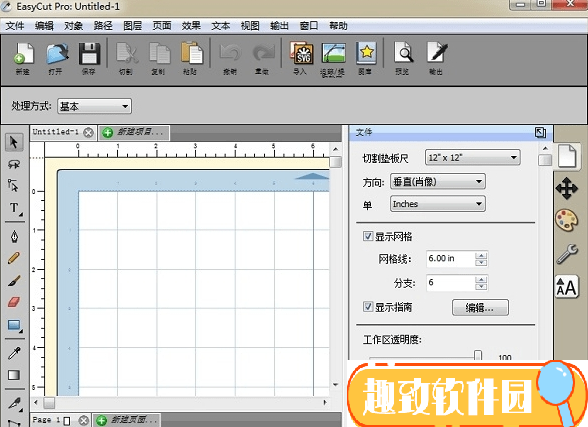The height and width of the screenshot is (427, 588).
Task: Open the 方向 orientation dropdown
Action: (438, 182)
